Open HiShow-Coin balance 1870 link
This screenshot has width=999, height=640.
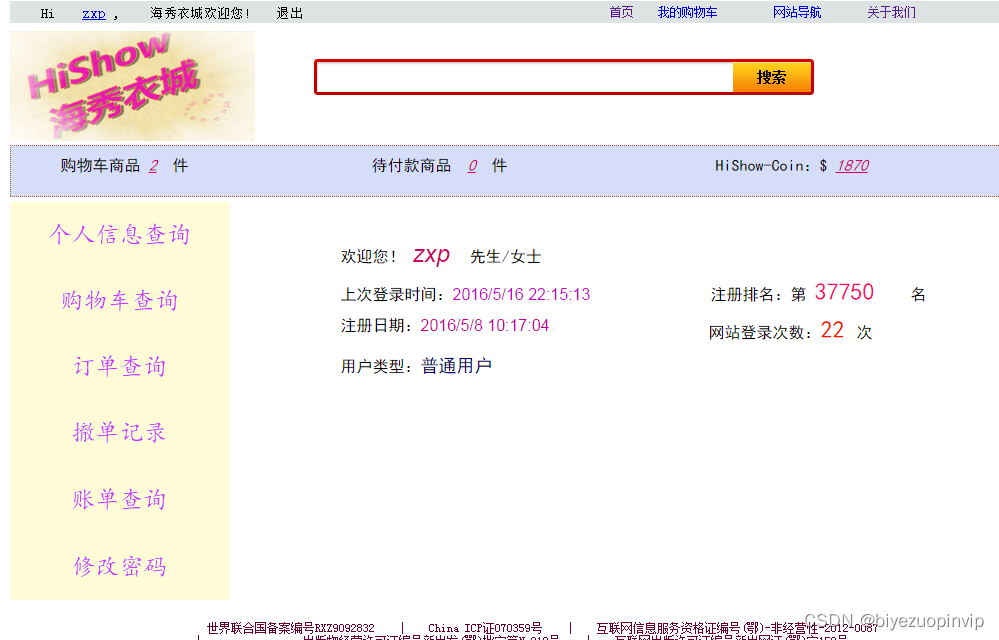pyautogui.click(x=852, y=166)
